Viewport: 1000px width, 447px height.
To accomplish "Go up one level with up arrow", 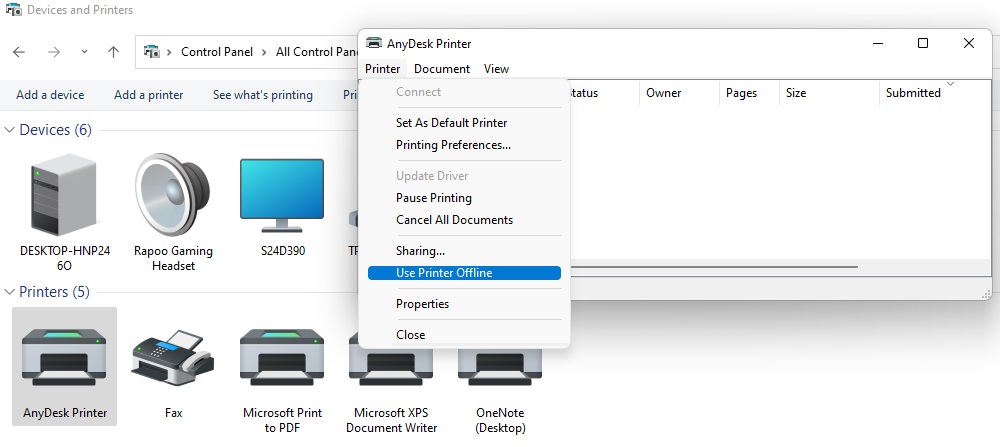I will [x=114, y=52].
